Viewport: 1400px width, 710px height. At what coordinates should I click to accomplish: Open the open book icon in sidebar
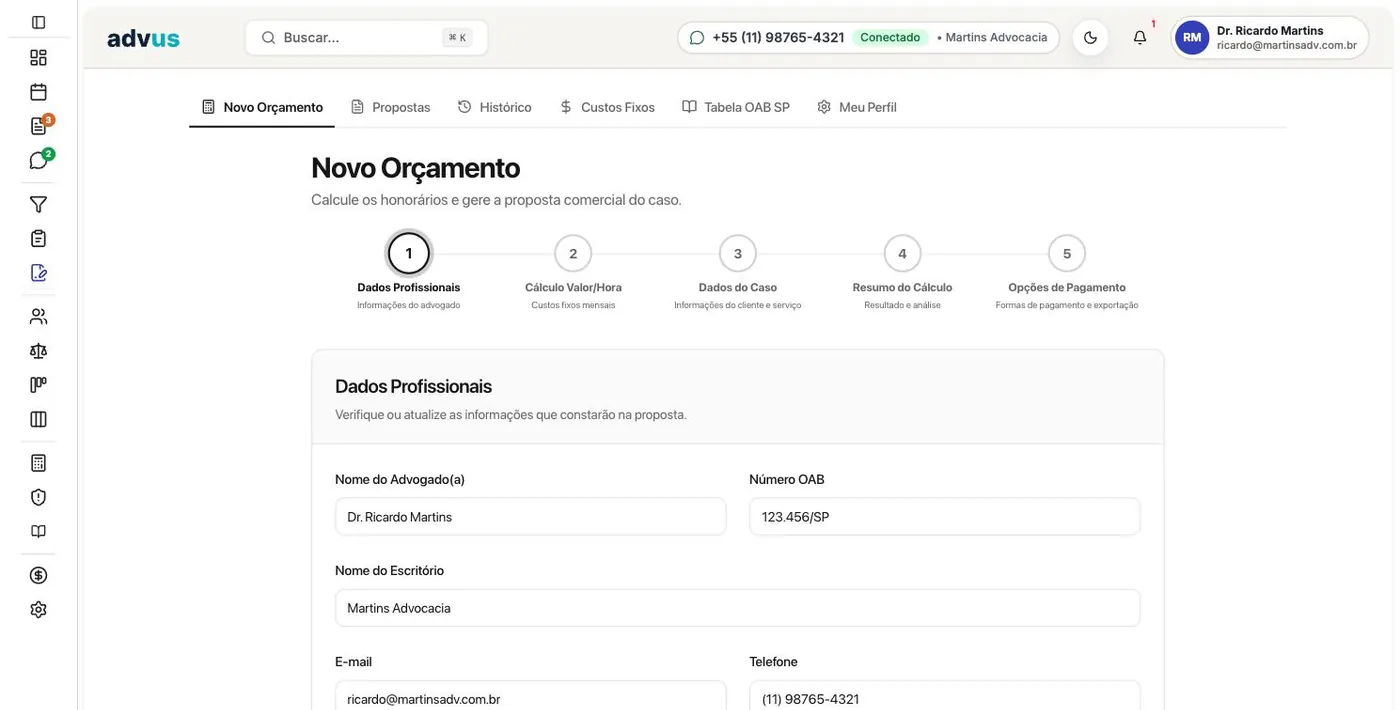pyautogui.click(x=38, y=531)
